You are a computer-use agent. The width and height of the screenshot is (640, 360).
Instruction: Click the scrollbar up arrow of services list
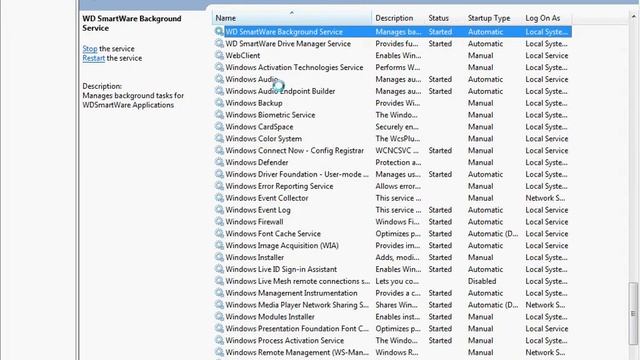(633, 17)
